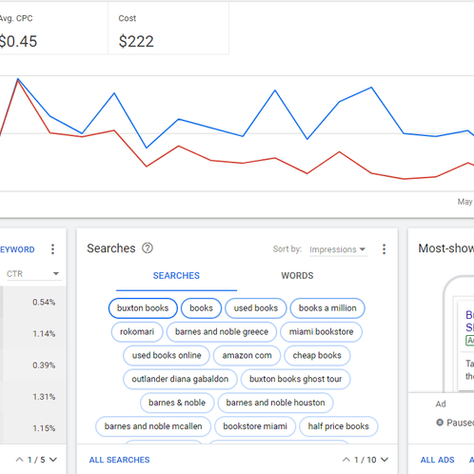Viewport: 474px width, 474px height.
Task: Select the Cost metric card
Action: click(x=168, y=28)
